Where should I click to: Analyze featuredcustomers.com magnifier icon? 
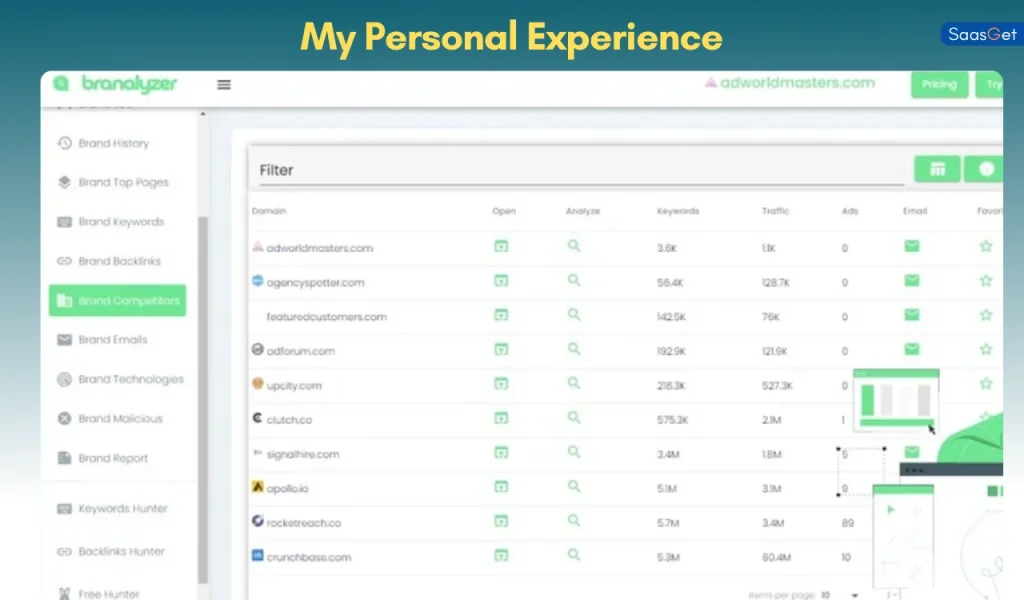coord(574,315)
